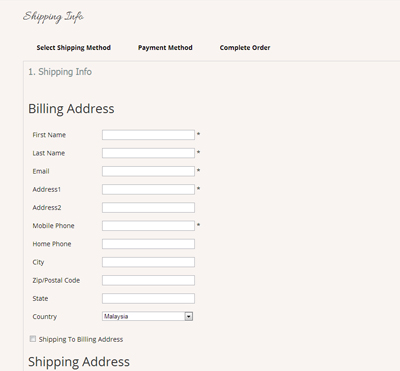Click the City text field
This screenshot has width=400, height=371.
click(x=148, y=262)
